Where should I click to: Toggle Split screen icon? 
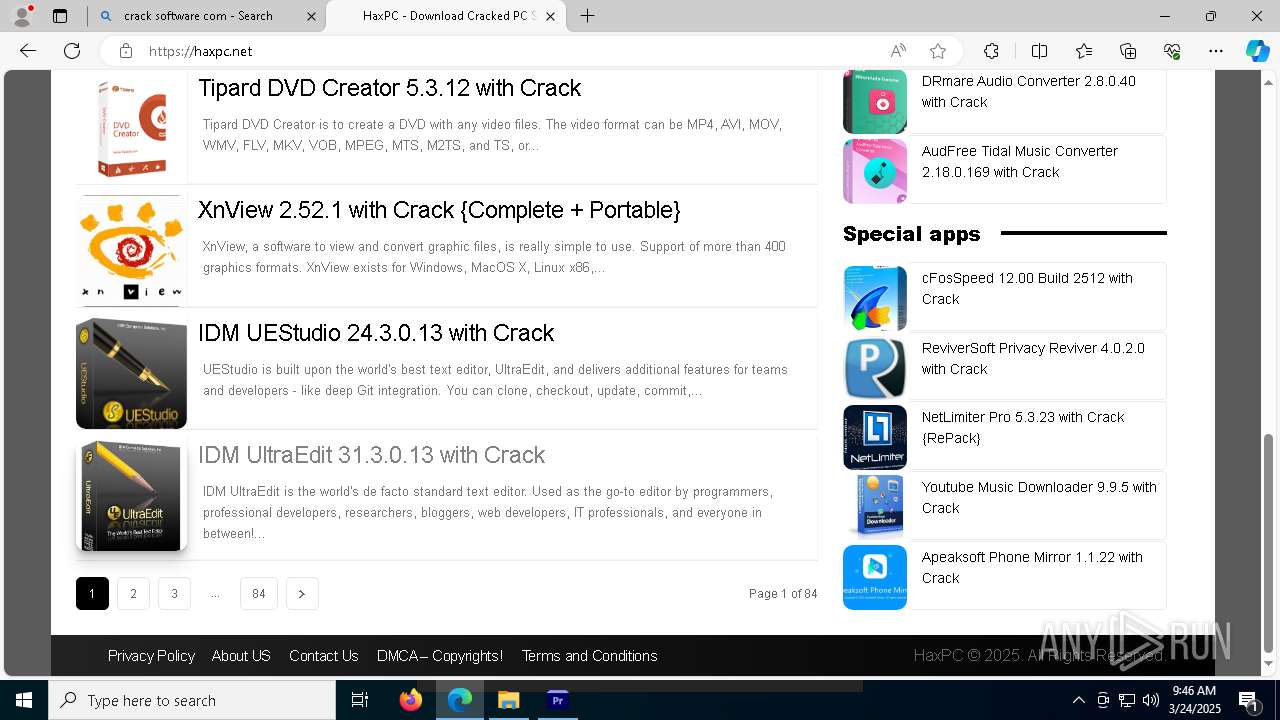(x=1039, y=51)
